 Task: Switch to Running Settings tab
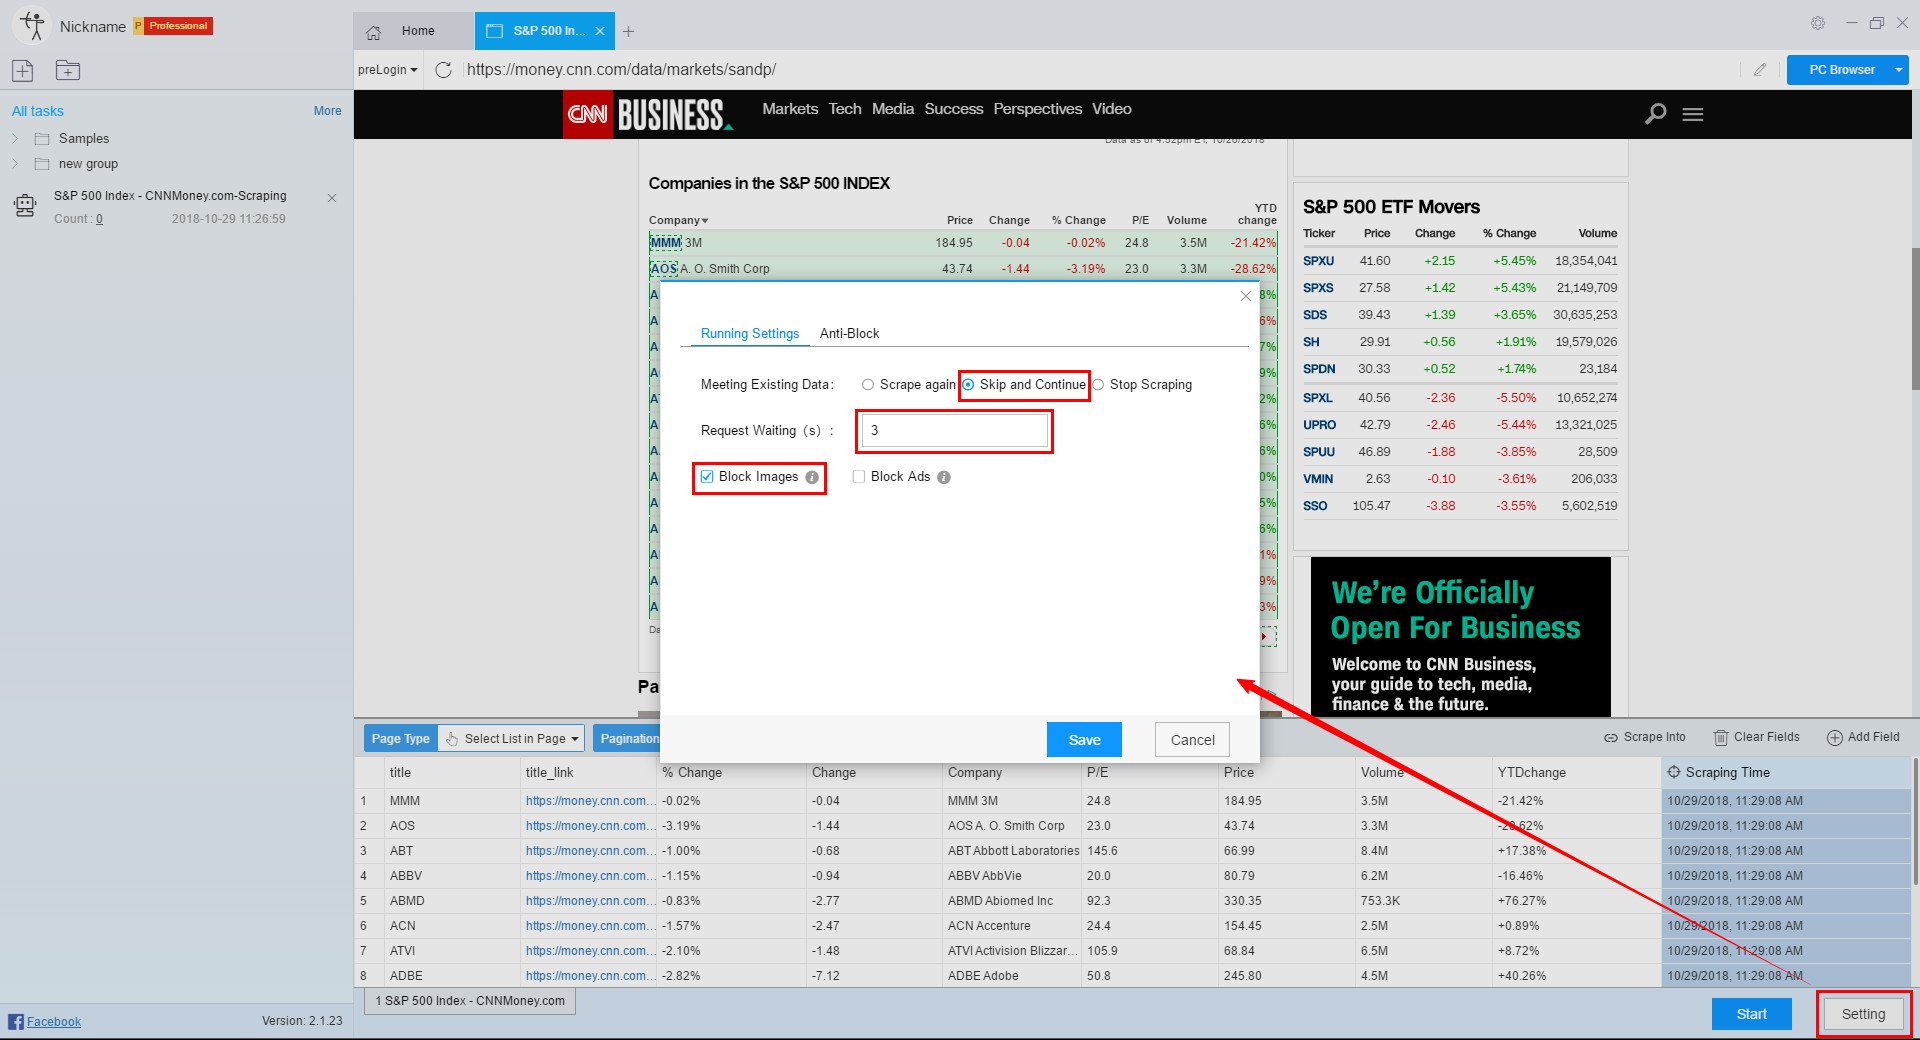point(749,334)
